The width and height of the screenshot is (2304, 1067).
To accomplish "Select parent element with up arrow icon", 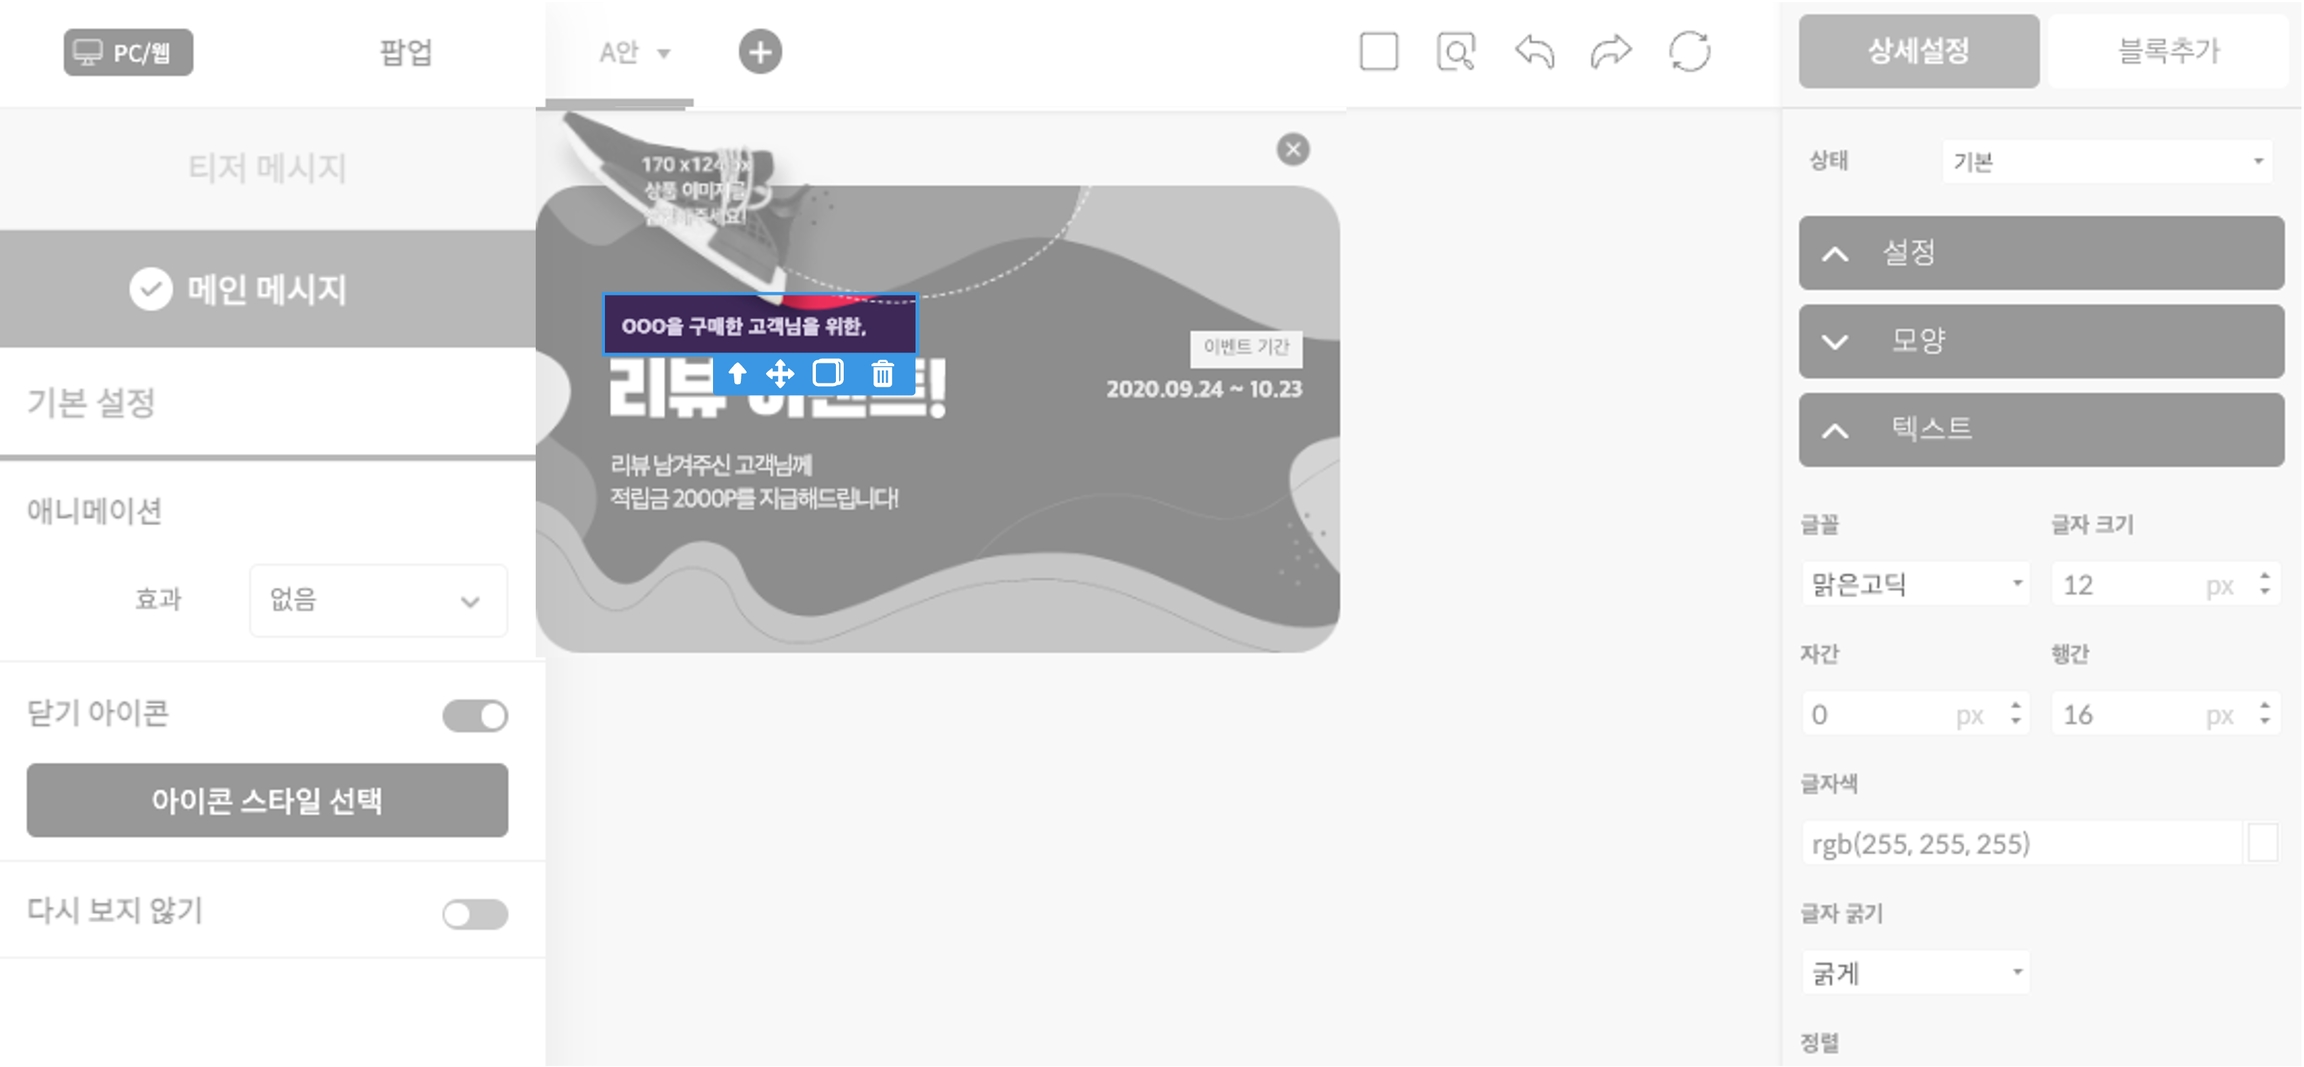I will pos(737,374).
